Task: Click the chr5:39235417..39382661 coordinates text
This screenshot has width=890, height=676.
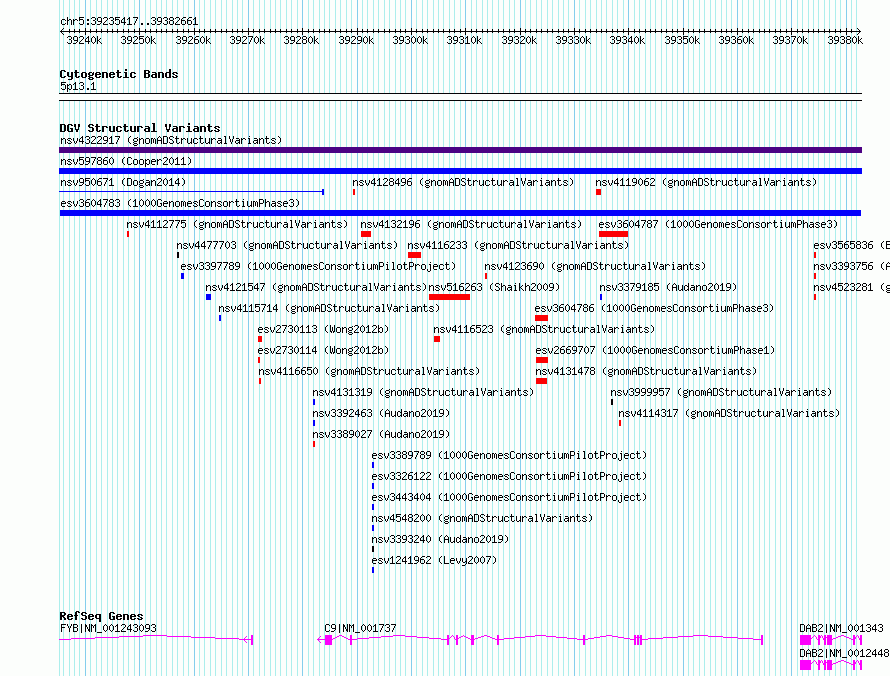Action: pyautogui.click(x=129, y=22)
